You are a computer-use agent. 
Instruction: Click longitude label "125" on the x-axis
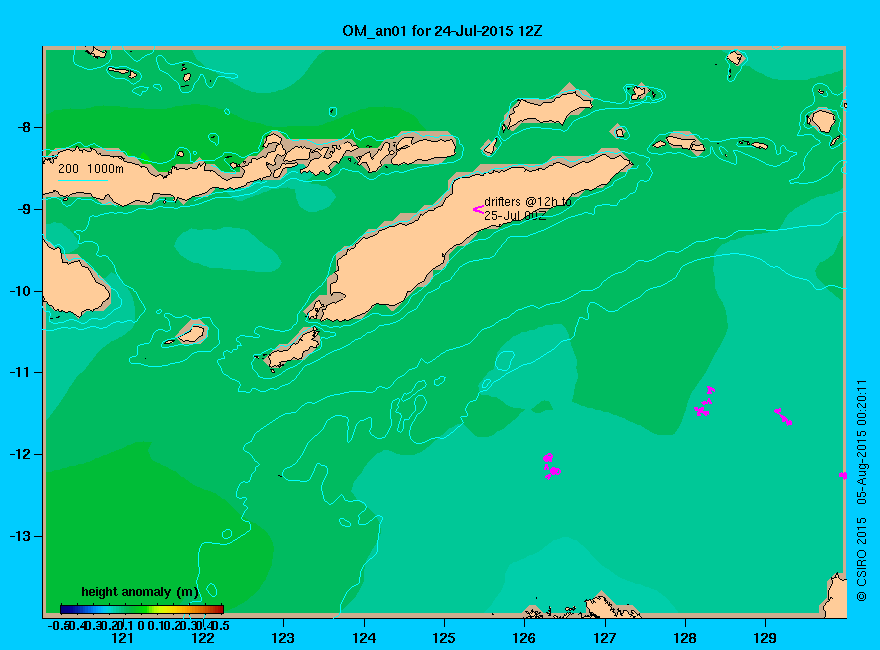(444, 638)
